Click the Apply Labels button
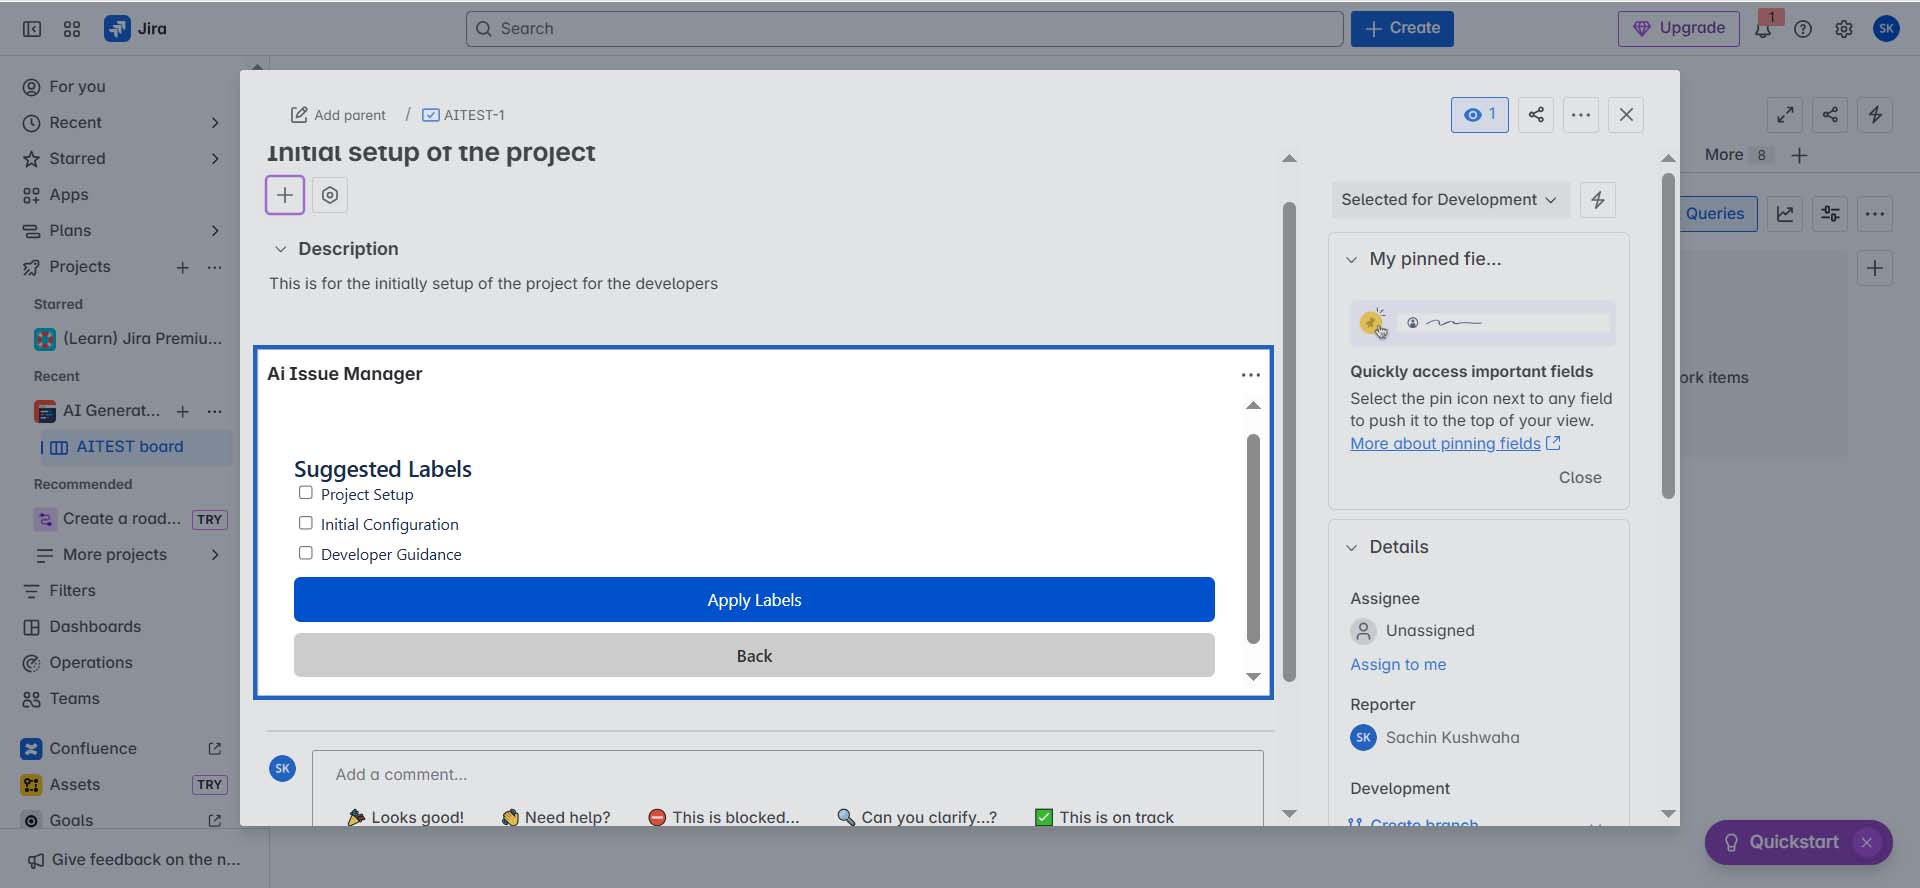Image resolution: width=1920 pixels, height=888 pixels. 754,600
